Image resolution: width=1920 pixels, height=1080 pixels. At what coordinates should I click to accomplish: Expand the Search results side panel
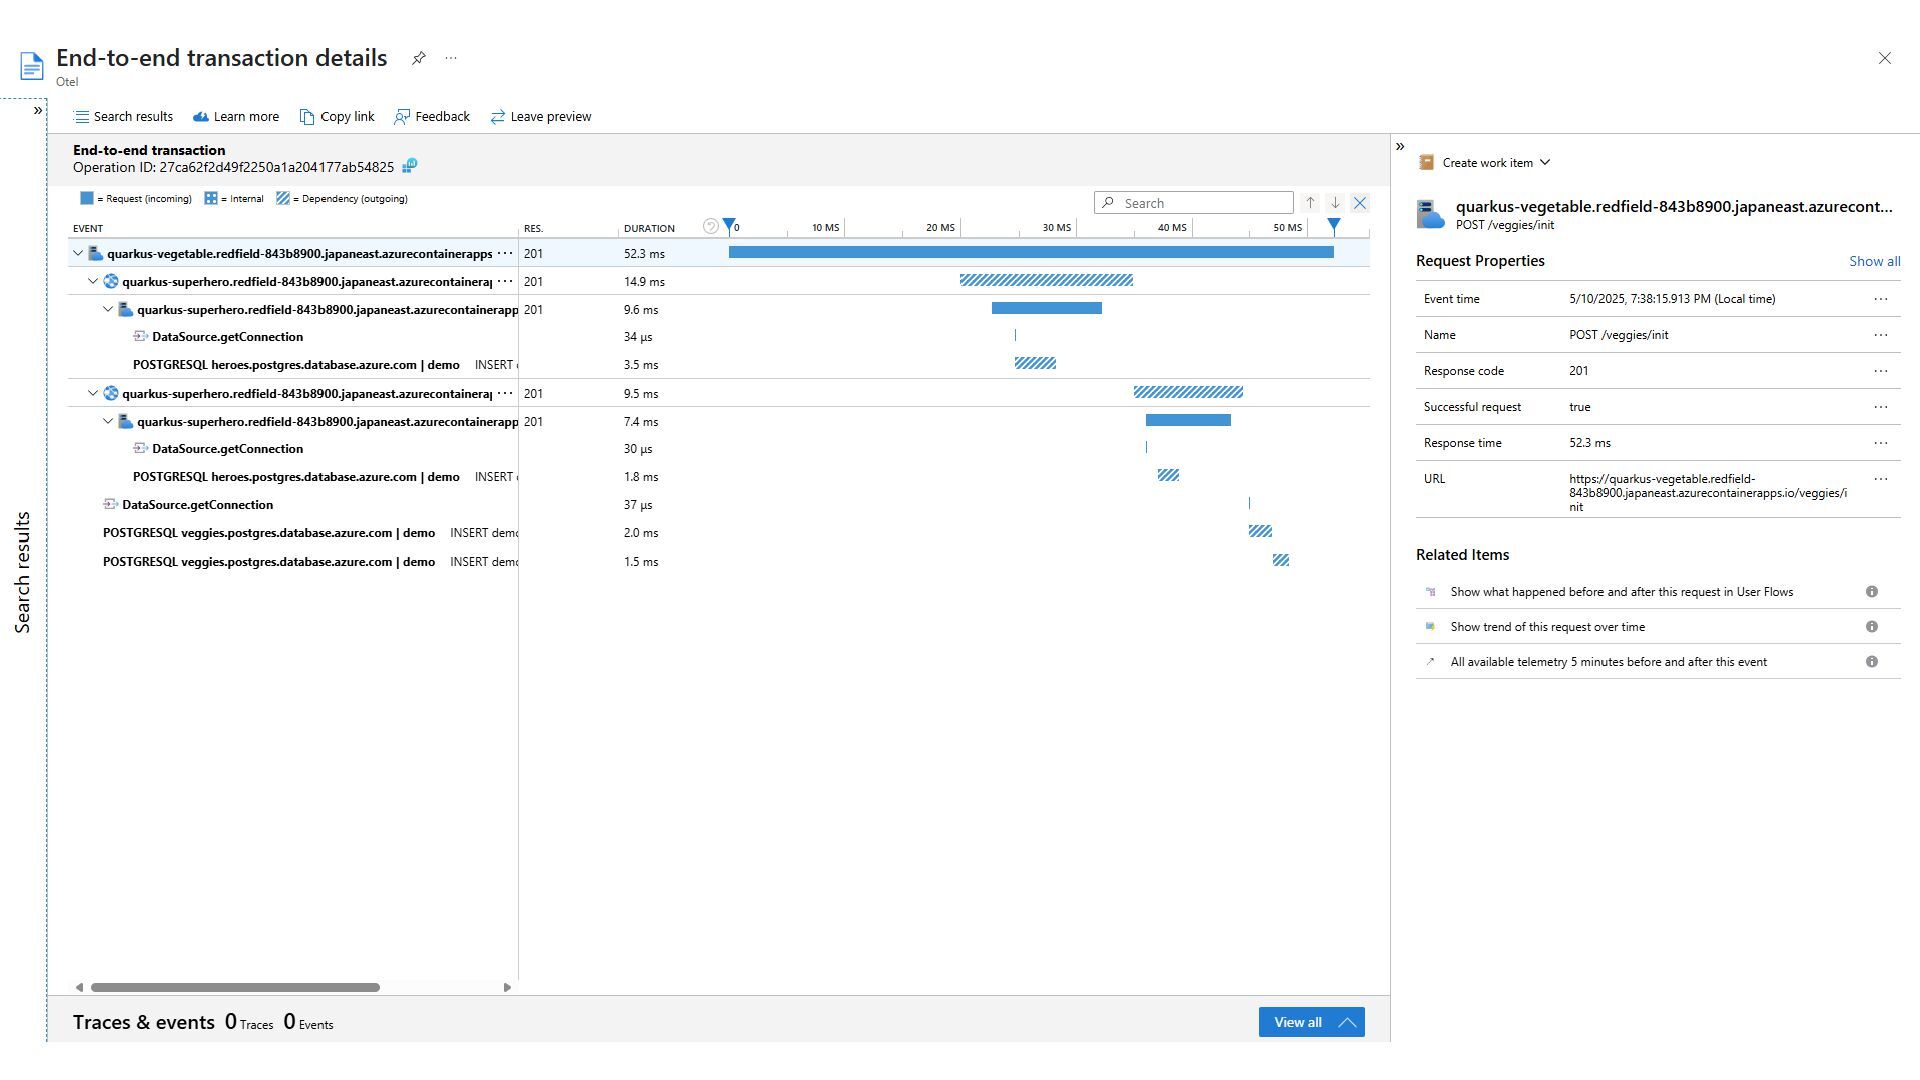[x=38, y=110]
